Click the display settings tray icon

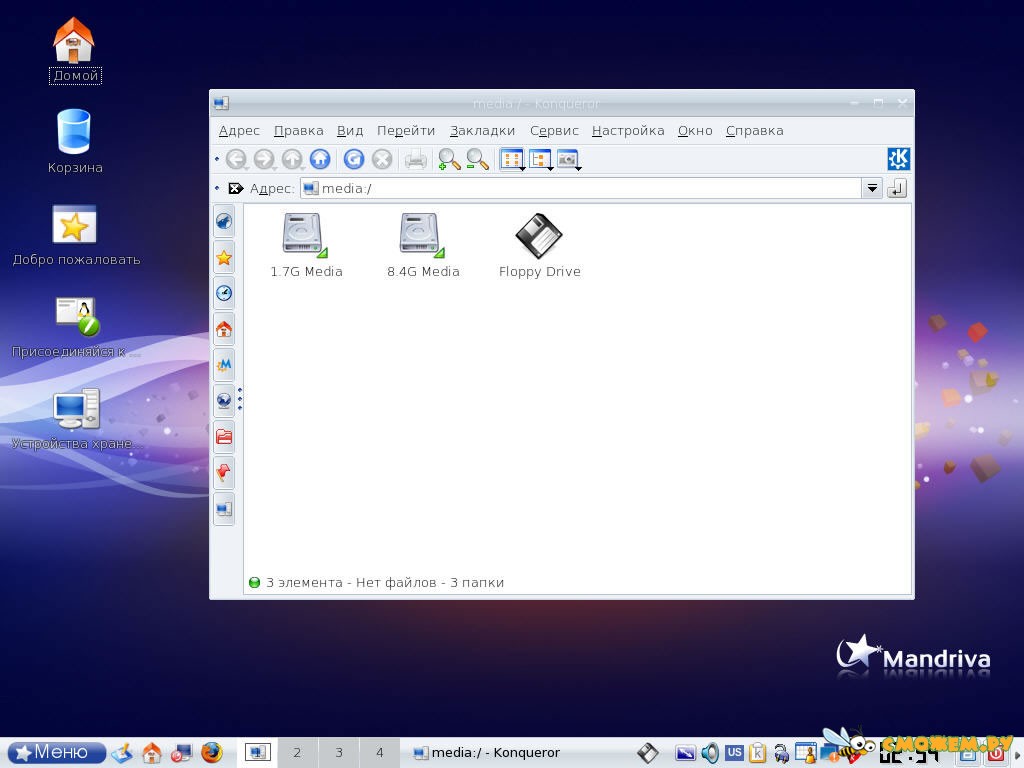click(686, 753)
